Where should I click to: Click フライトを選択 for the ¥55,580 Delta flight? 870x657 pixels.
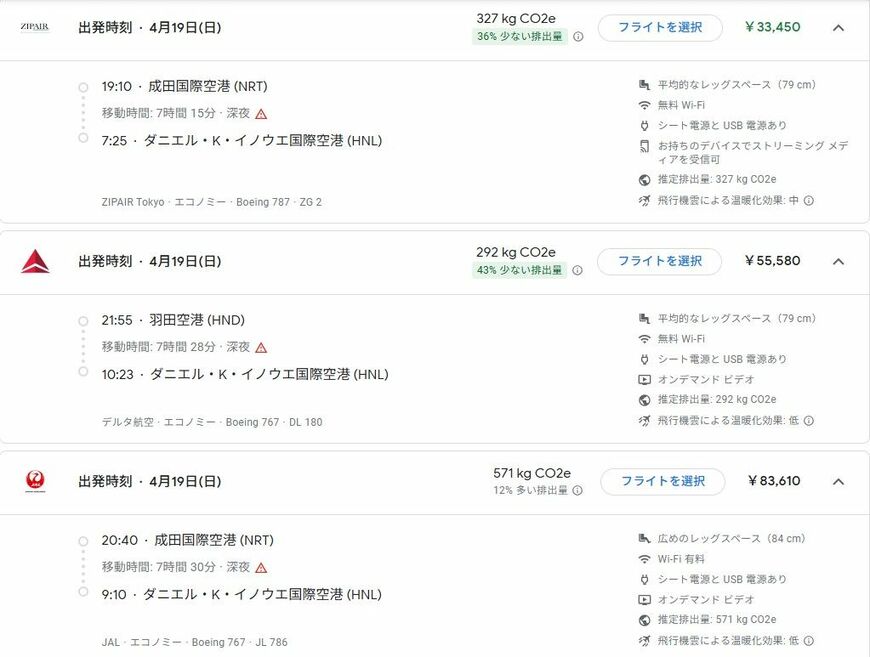pos(661,261)
